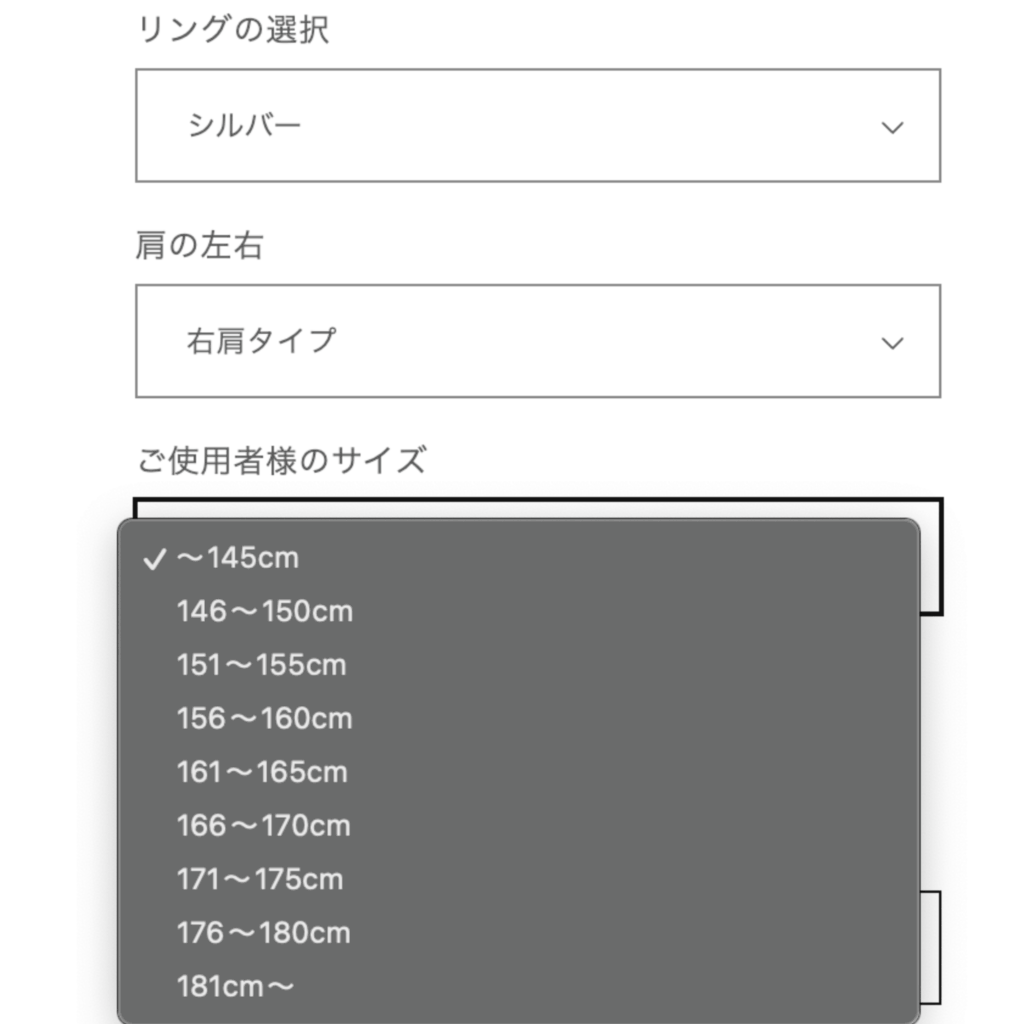
Task: Choose 171～175cm from the size list
Action: pos(519,880)
